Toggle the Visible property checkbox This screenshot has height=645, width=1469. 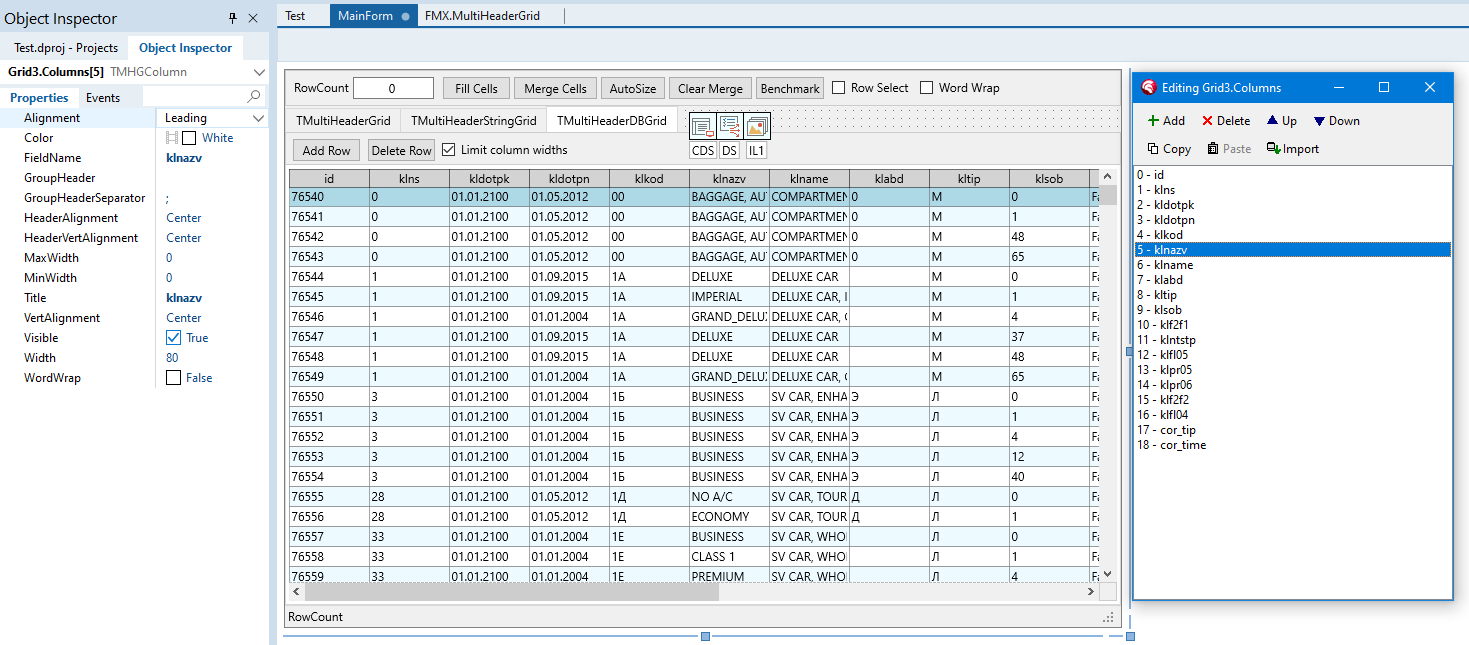[x=174, y=338]
